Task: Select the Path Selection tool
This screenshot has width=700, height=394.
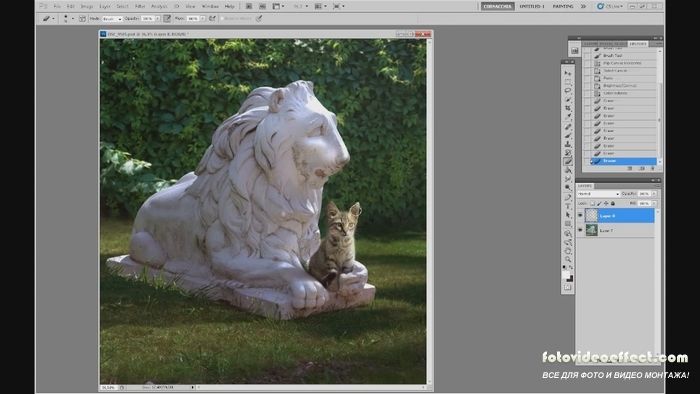Action: pyautogui.click(x=568, y=215)
